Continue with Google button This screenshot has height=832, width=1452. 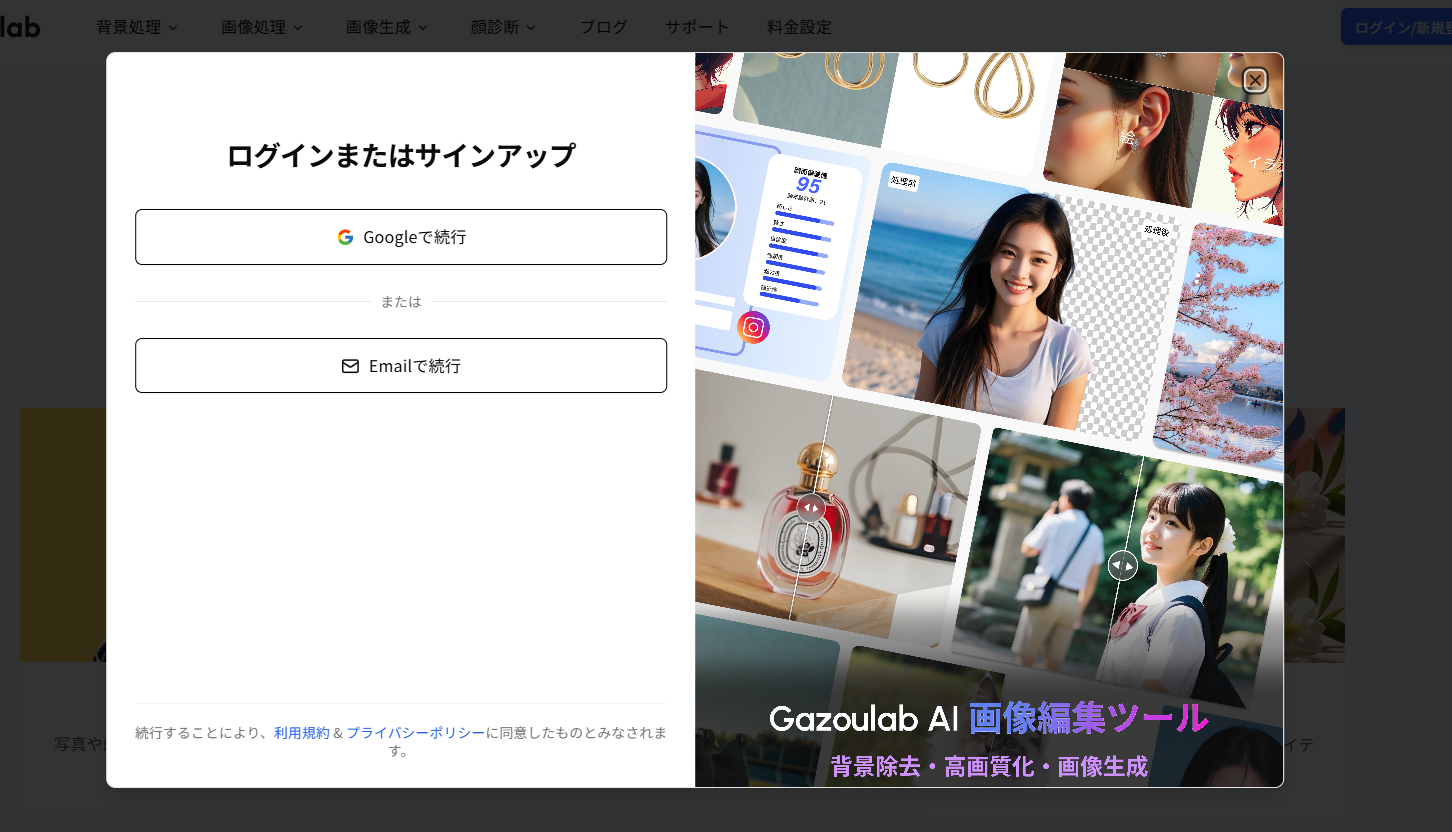click(401, 237)
